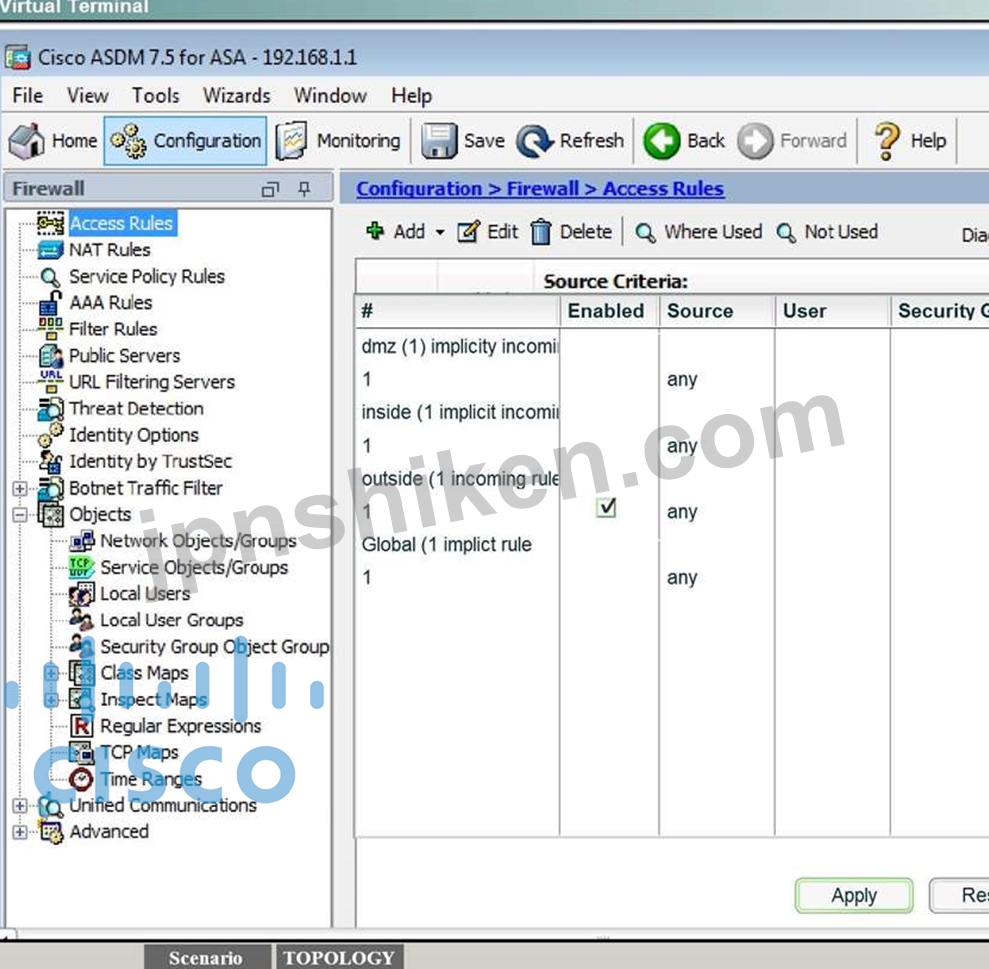
Task: Open the Tools menu
Action: point(156,96)
